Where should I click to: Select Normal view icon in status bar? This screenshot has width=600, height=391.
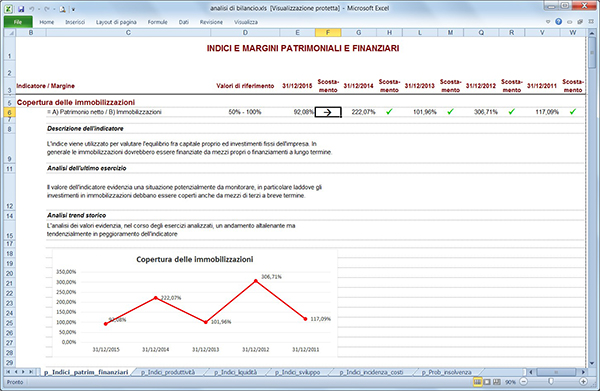478,382
